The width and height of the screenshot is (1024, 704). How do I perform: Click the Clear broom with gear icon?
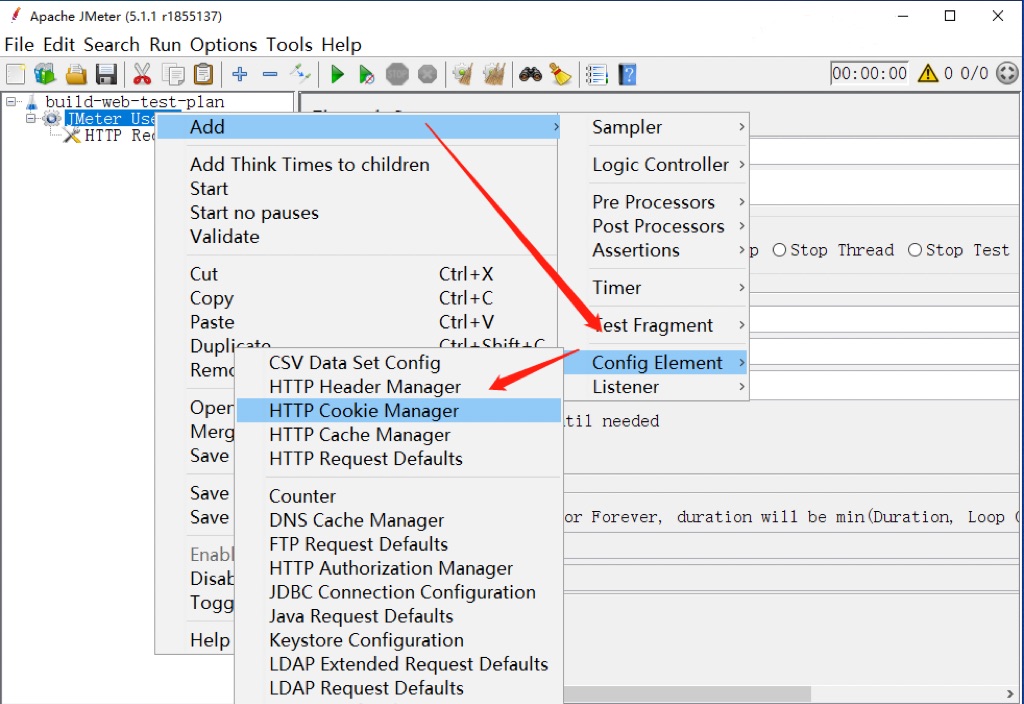pyautogui.click(x=463, y=74)
